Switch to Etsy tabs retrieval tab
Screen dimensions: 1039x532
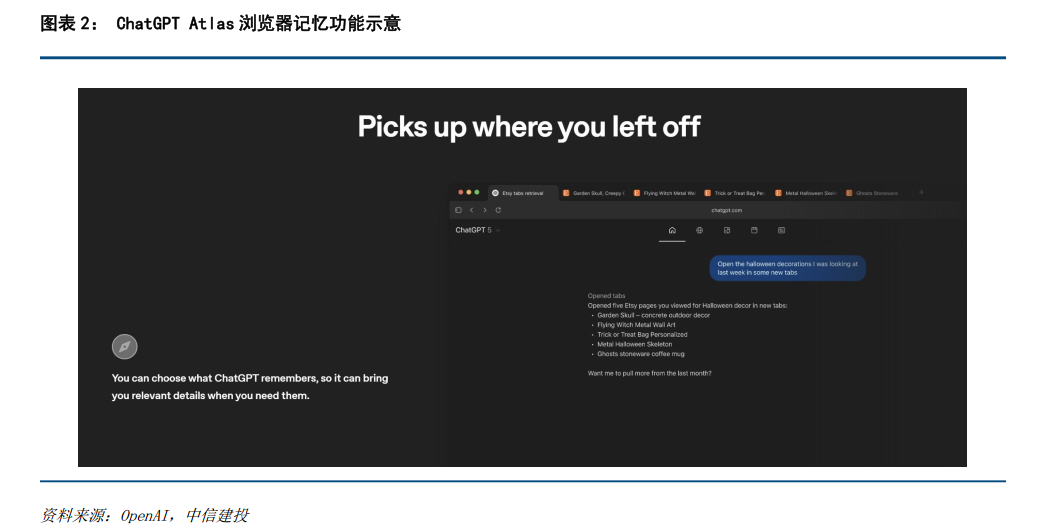click(521, 193)
